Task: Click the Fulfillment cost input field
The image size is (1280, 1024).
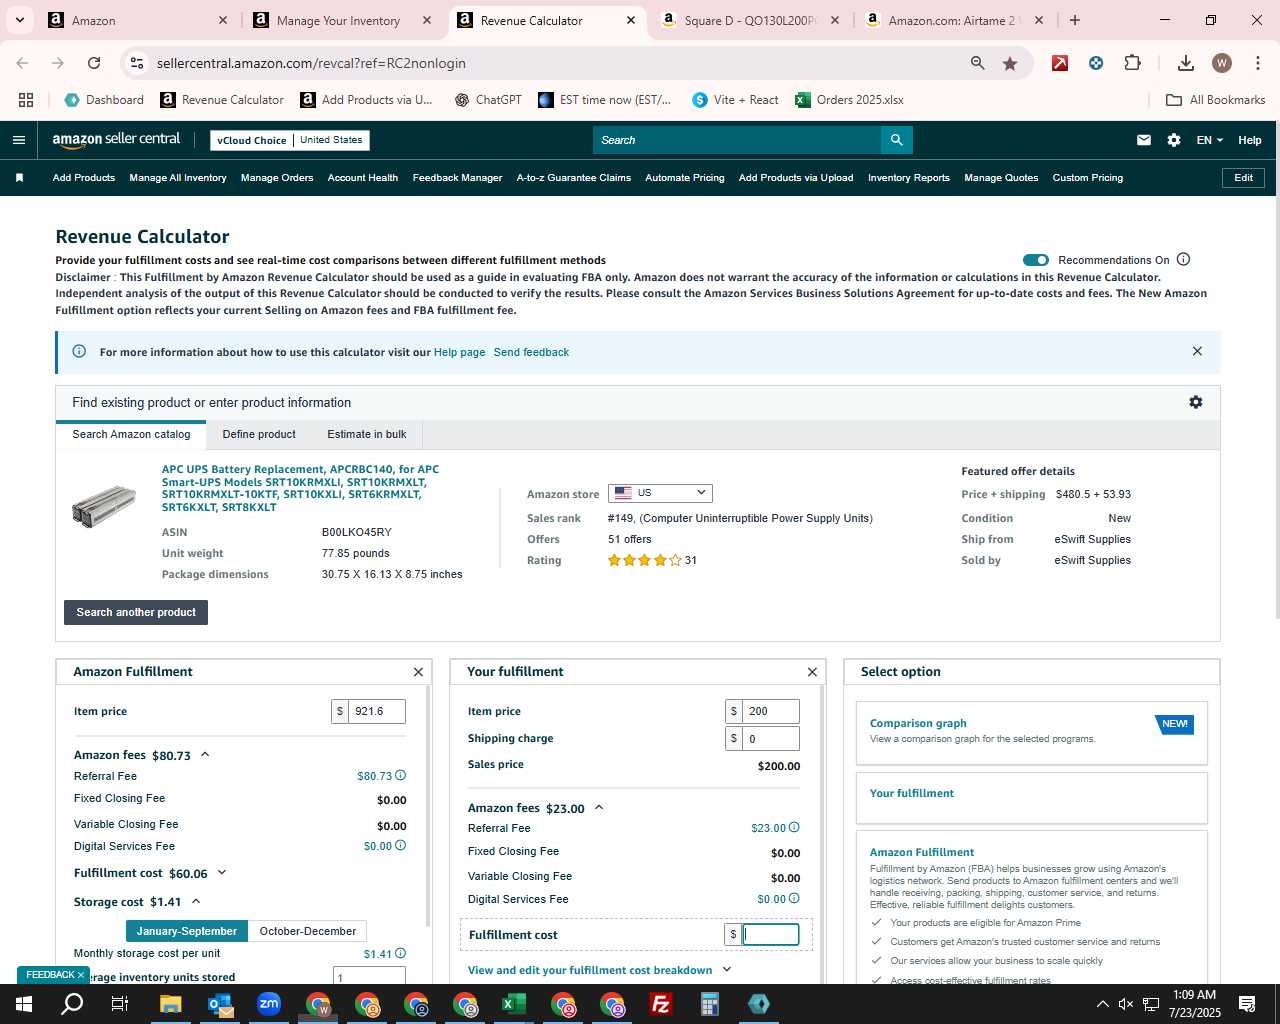Action: [771, 934]
